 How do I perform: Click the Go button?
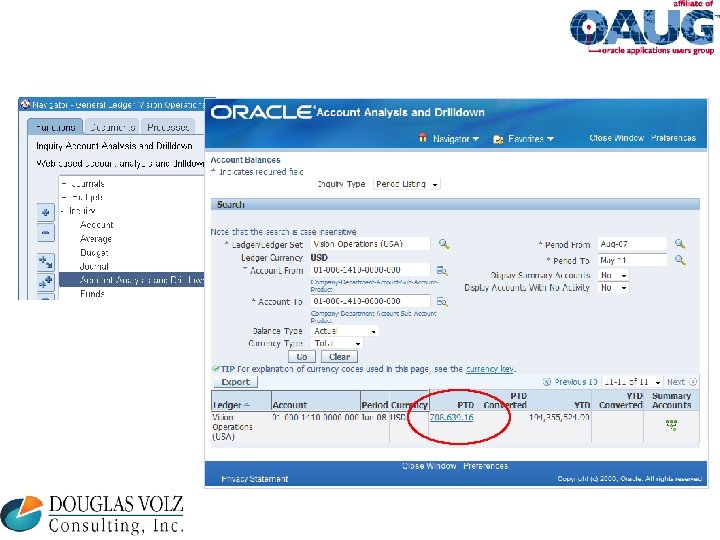pos(302,356)
